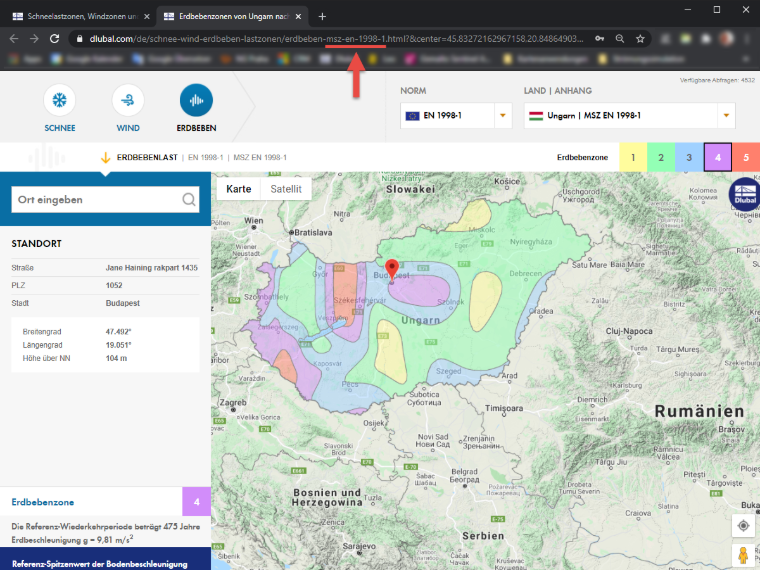Viewport: 760px width, 570px height.
Task: Click the browser zoom magnifier icon
Action: [620, 39]
